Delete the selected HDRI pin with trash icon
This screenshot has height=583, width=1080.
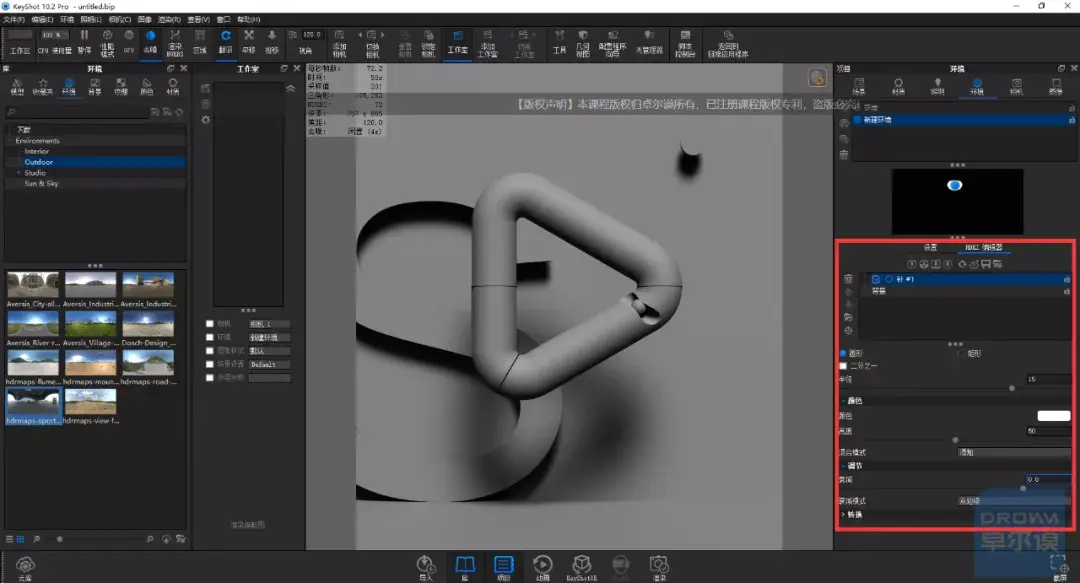(x=848, y=279)
